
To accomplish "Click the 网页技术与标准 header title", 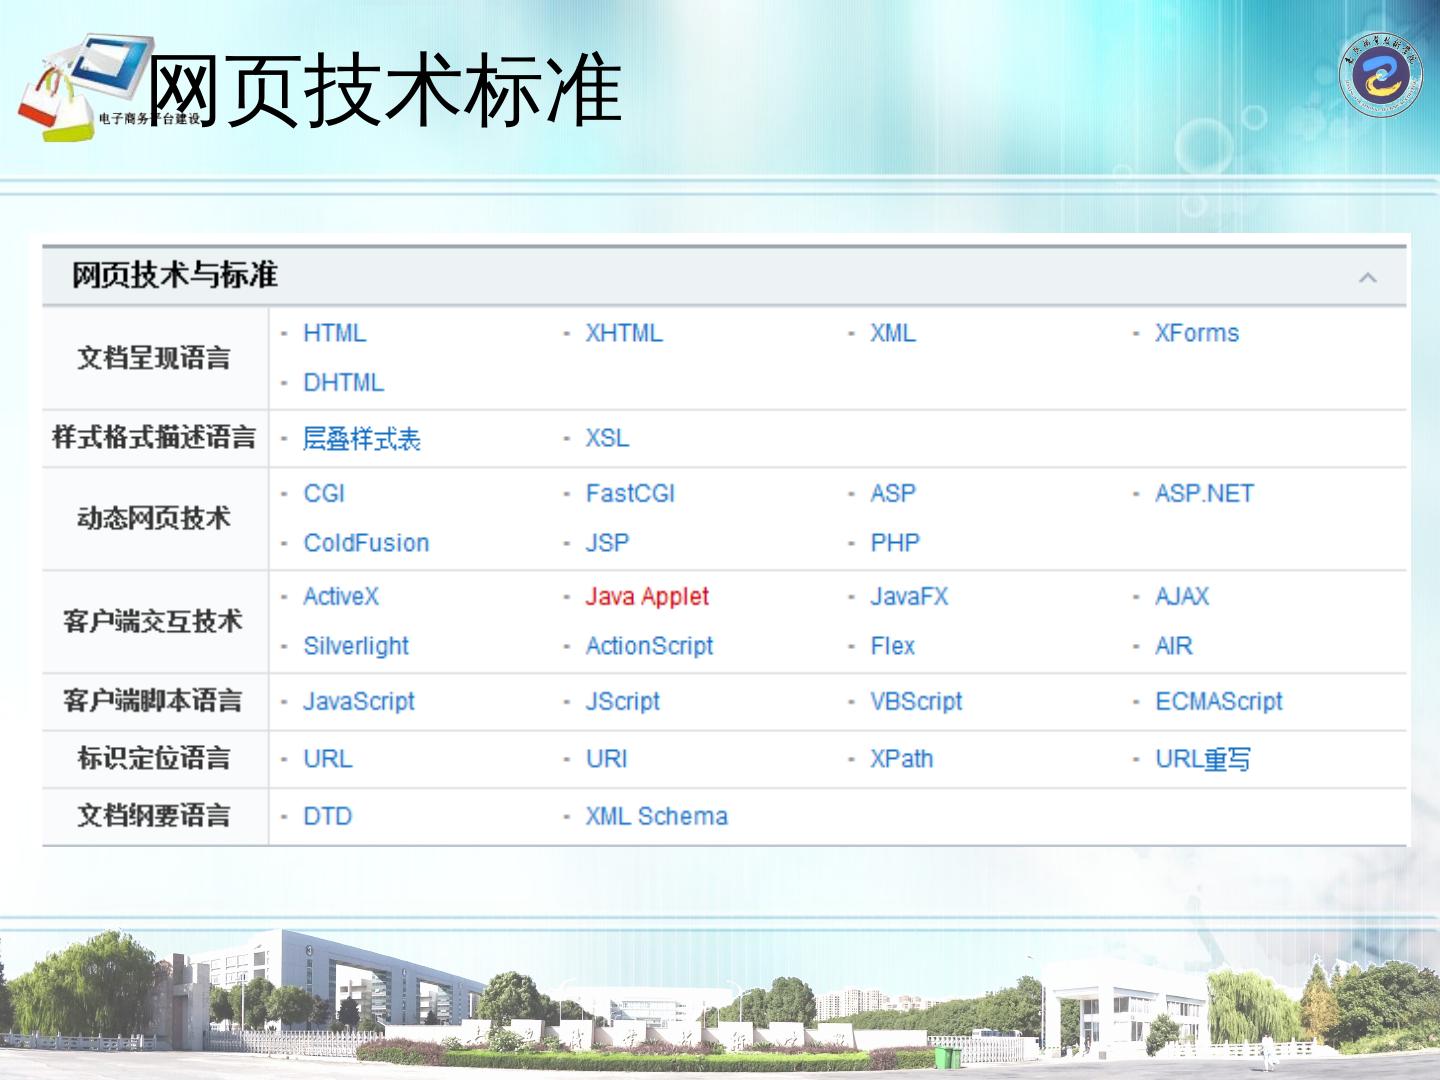I will click(x=174, y=275).
